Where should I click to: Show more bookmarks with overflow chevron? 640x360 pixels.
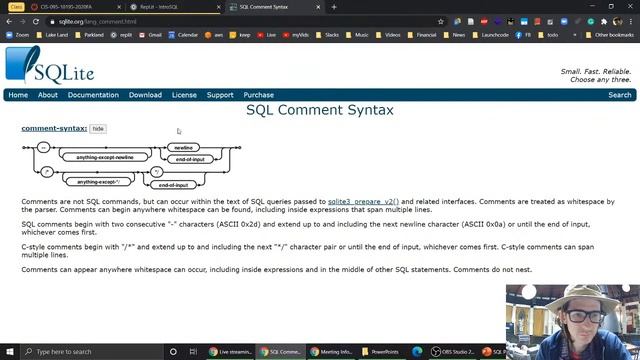(x=575, y=35)
